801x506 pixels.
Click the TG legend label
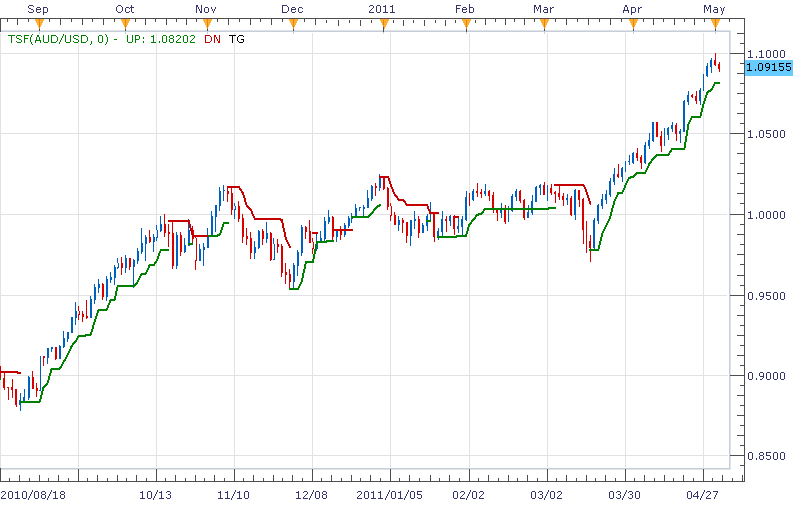pyautogui.click(x=237, y=39)
